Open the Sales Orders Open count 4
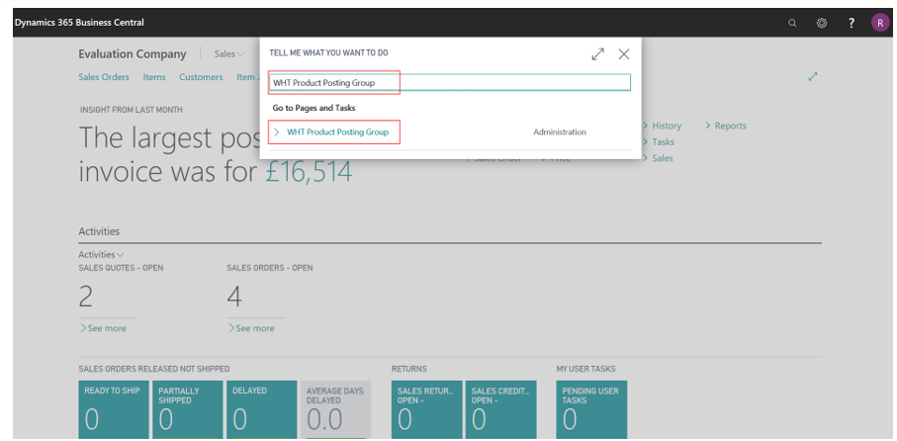Viewport: 897px width, 441px height. [x=235, y=297]
